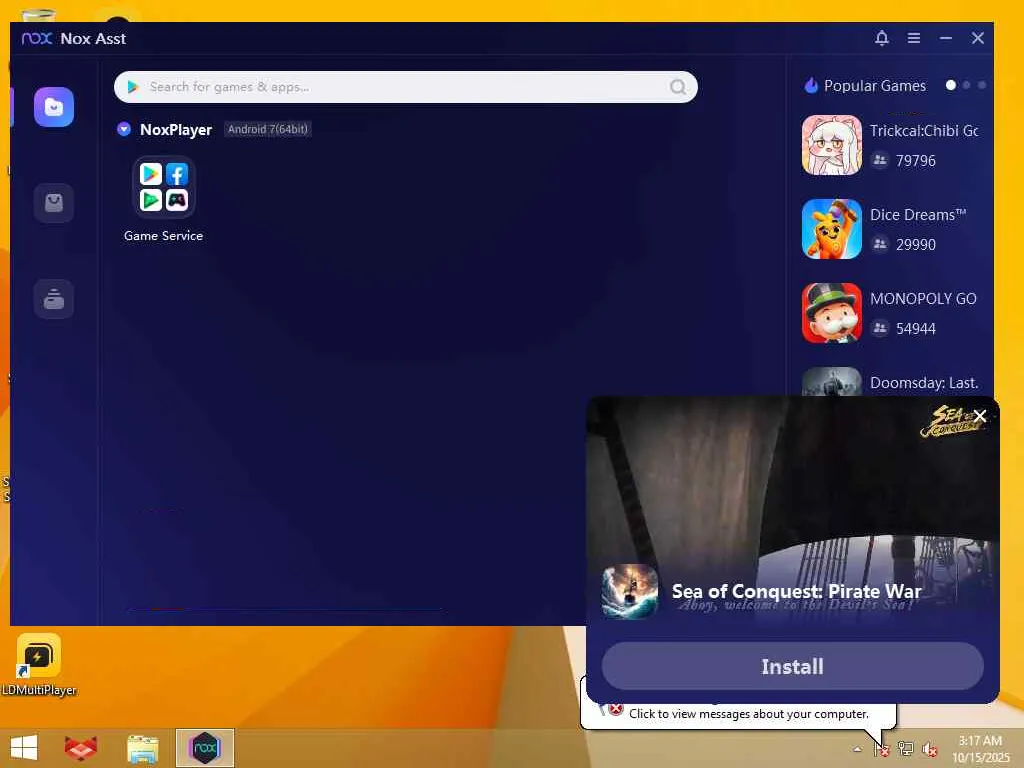
Task: Open the Windows Start button
Action: point(24,748)
